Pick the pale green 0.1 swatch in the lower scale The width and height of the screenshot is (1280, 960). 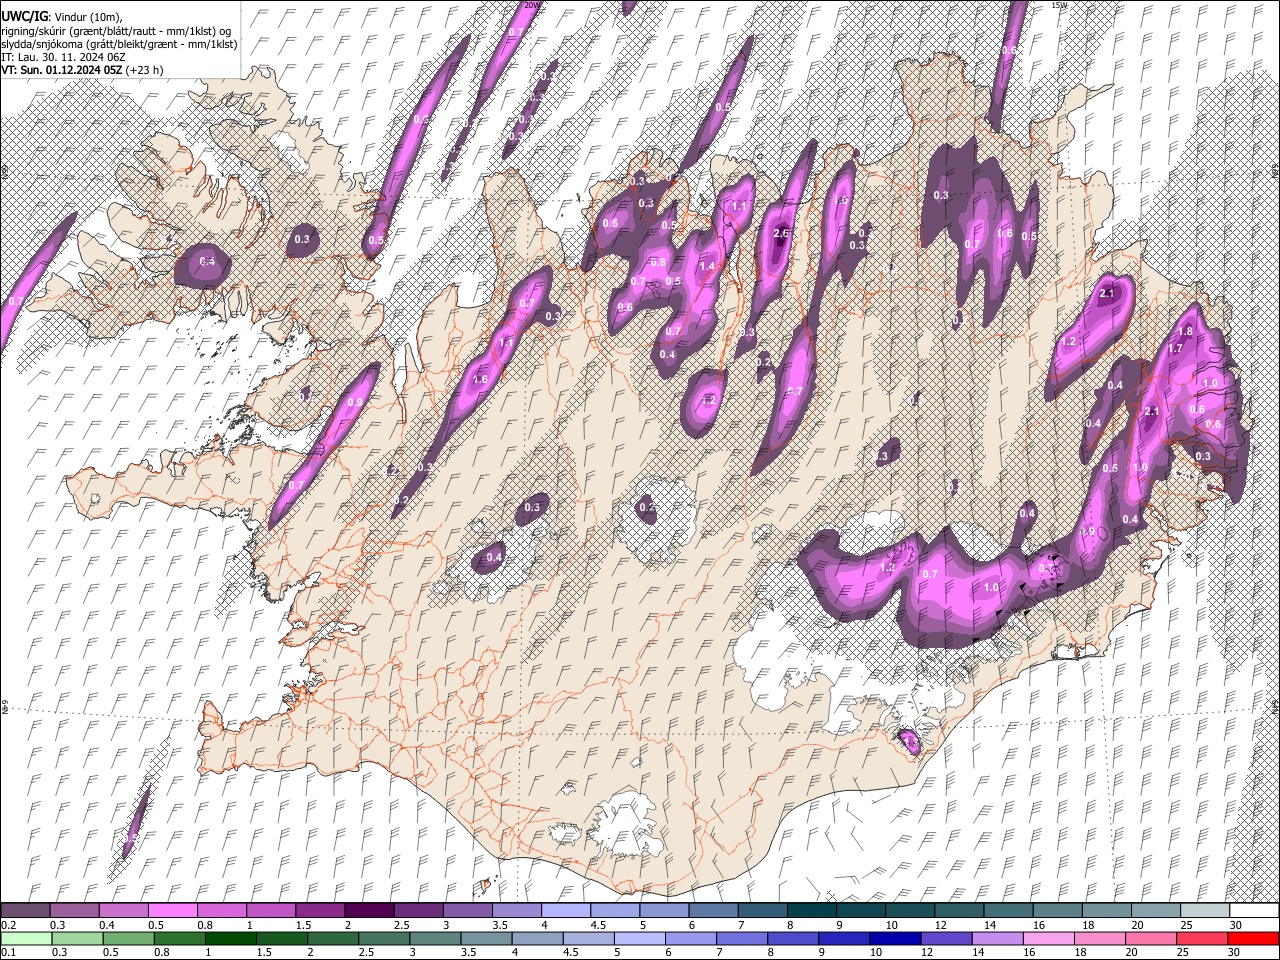click(x=25, y=938)
